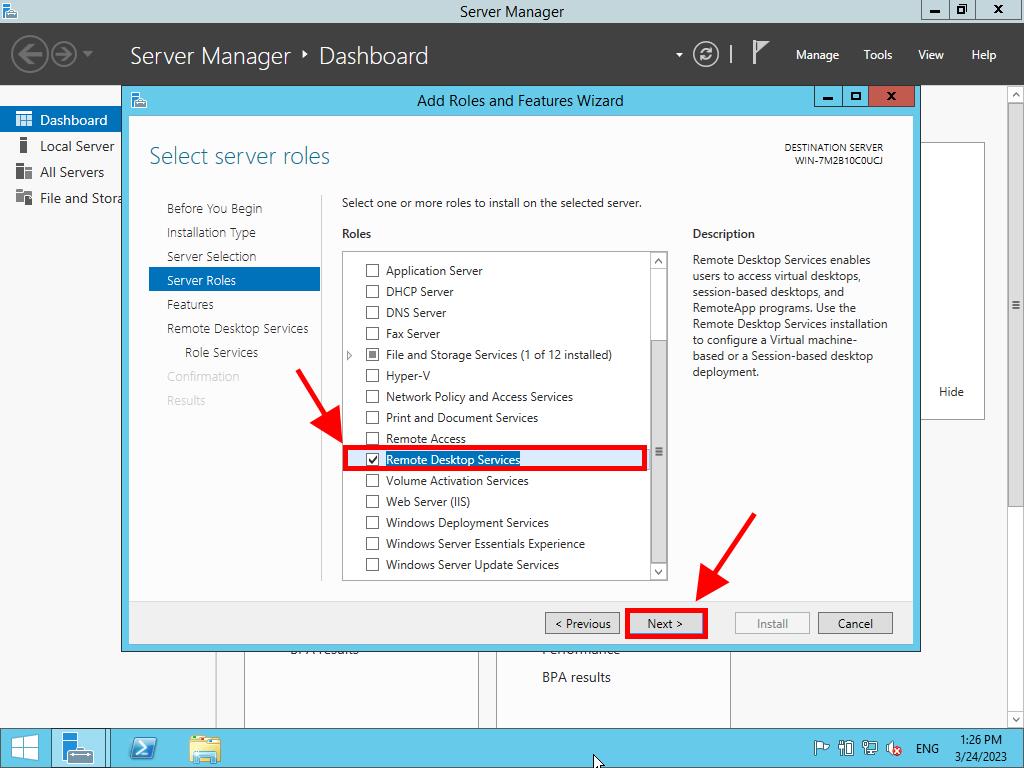Go to the Before You Begin step
The width and height of the screenshot is (1024, 768).
point(214,208)
